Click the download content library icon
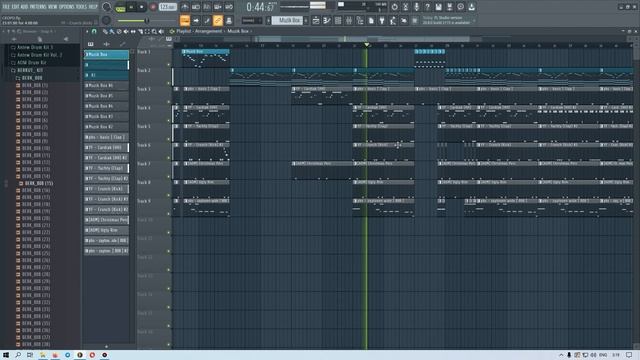 pyautogui.click(x=471, y=7)
